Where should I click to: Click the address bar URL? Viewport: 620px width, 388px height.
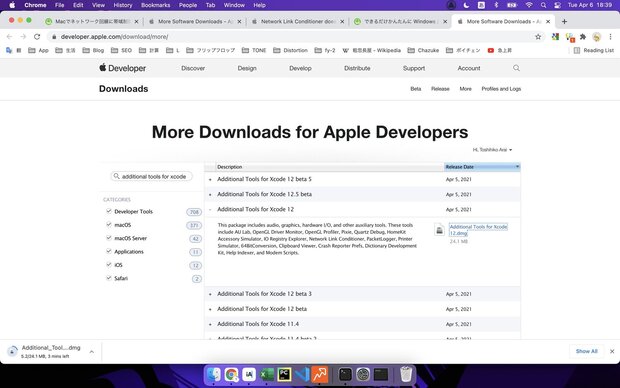[114, 37]
